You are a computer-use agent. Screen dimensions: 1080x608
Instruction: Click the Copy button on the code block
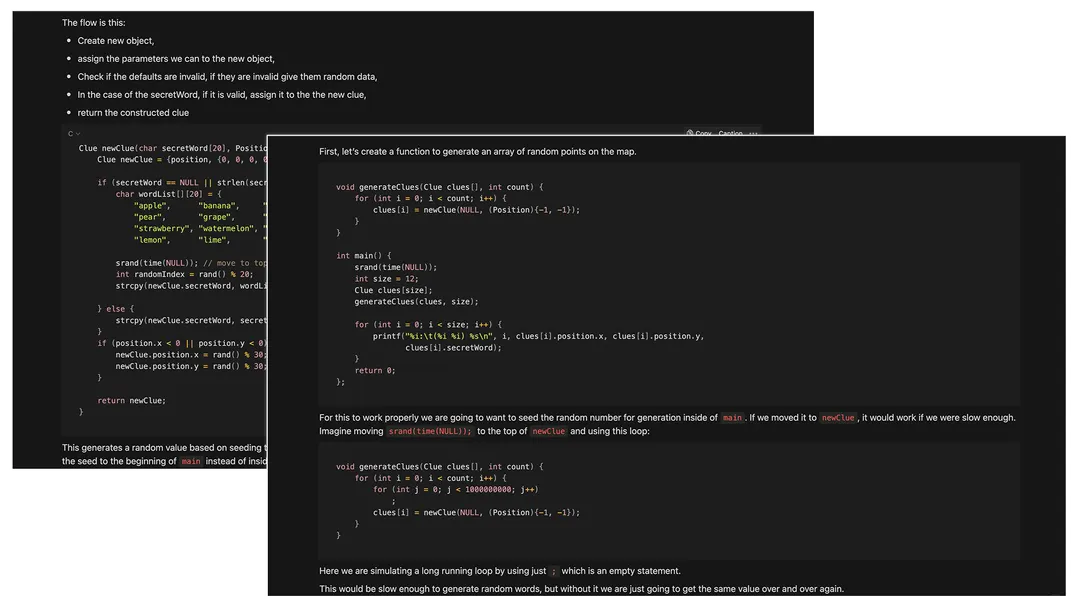(699, 134)
